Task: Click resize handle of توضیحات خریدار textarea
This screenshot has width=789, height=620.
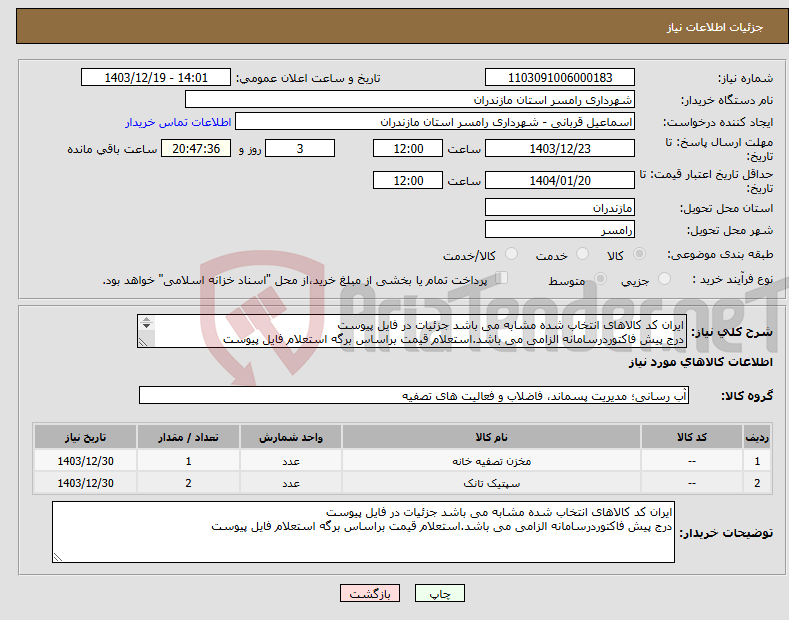Action: (58, 557)
